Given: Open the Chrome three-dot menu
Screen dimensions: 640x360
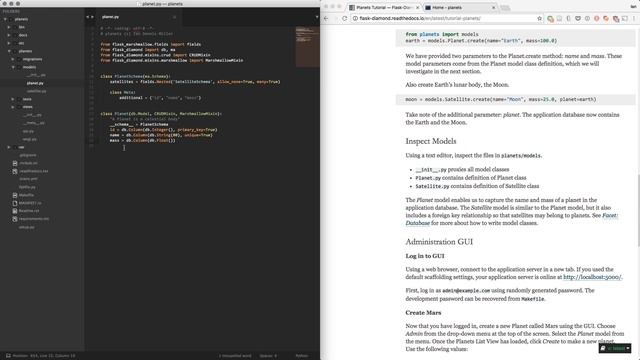Looking at the screenshot, I should point(634,18).
